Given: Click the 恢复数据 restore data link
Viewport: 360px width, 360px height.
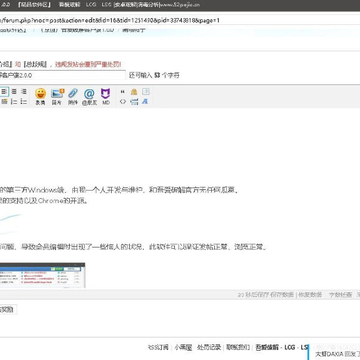Looking at the screenshot, I should click(x=310, y=295).
